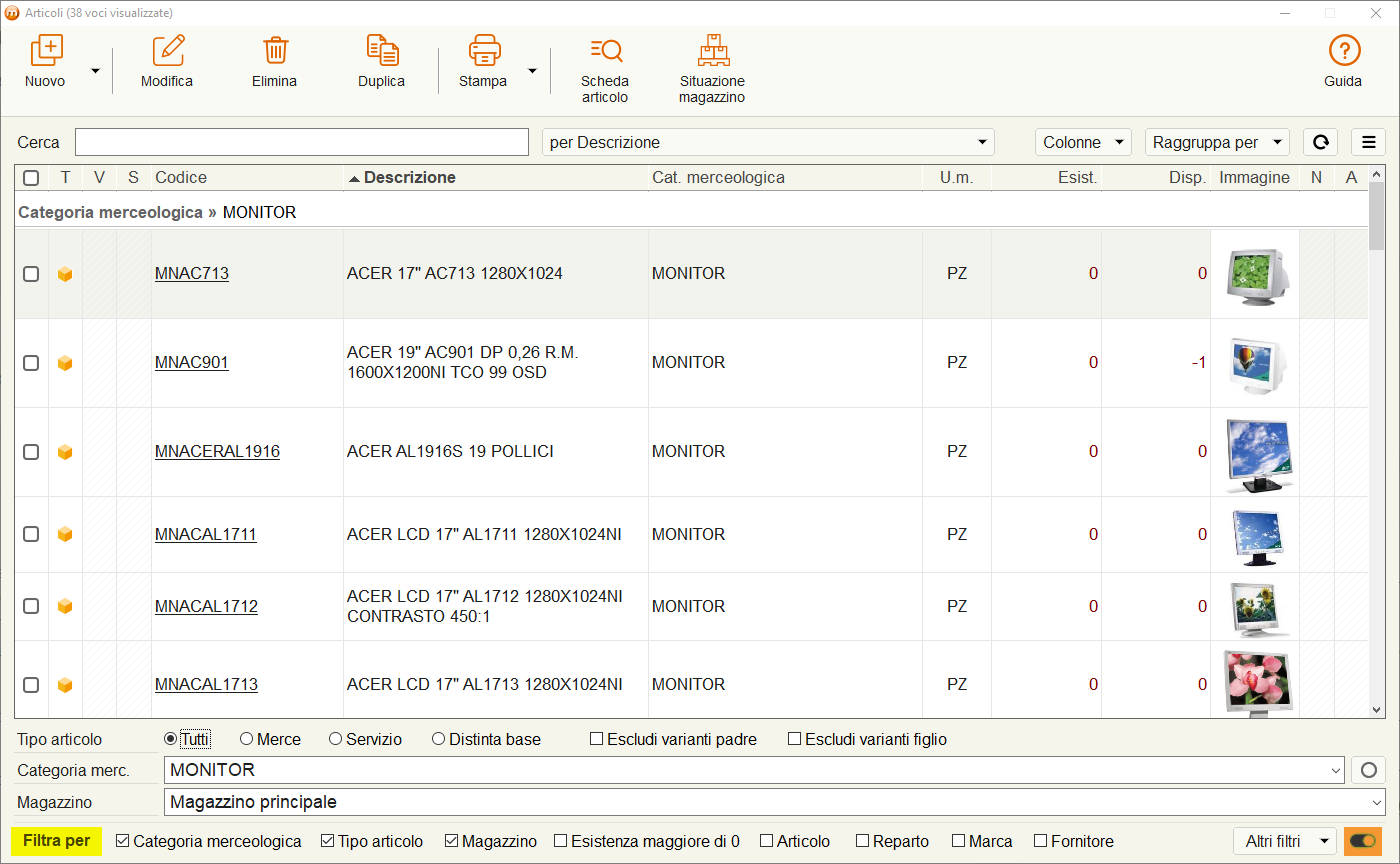Sort by the U.m. column header
Viewport: 1400px width, 864px height.
(x=956, y=177)
